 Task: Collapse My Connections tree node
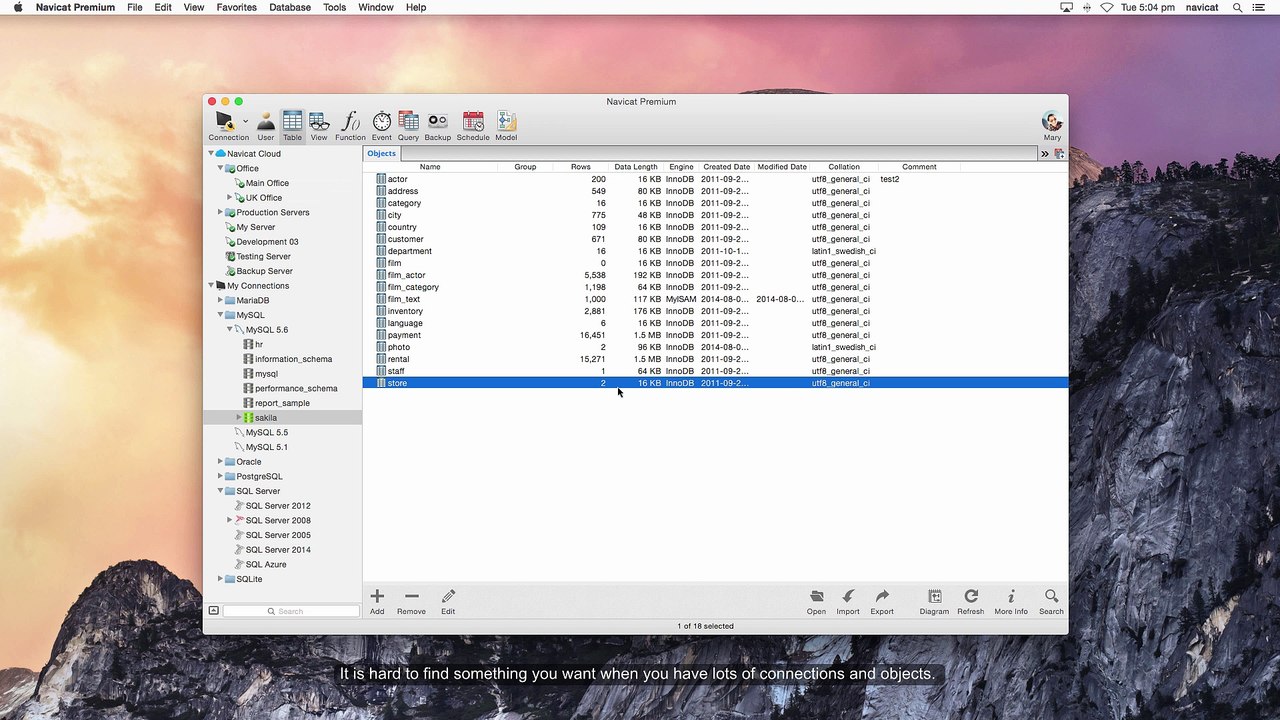click(x=211, y=285)
